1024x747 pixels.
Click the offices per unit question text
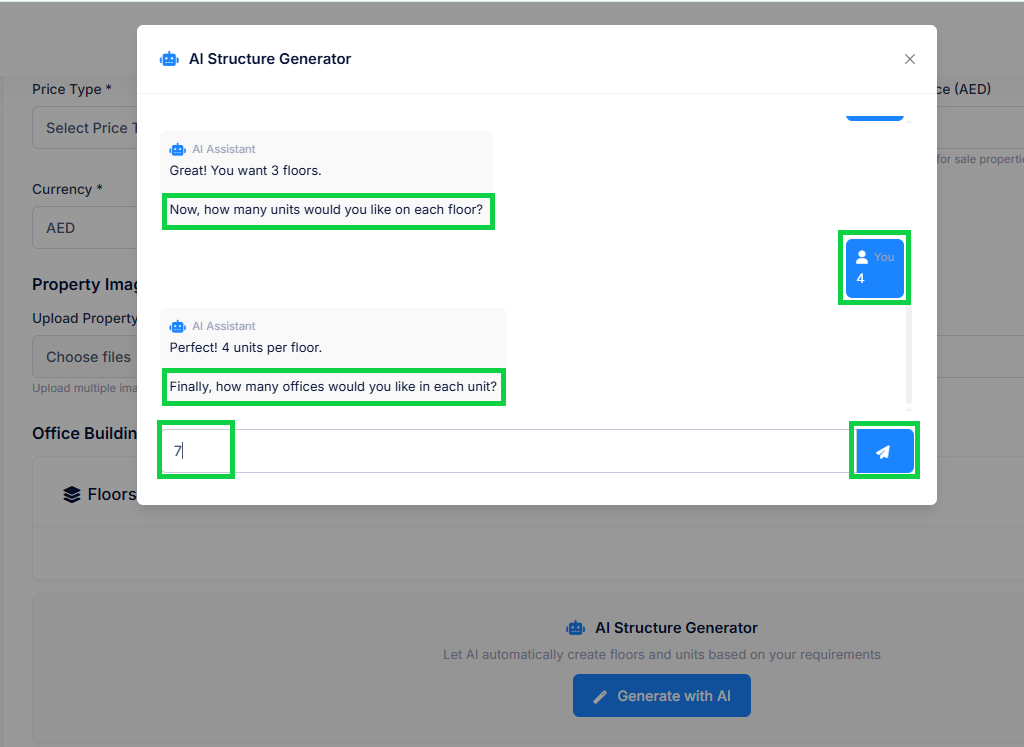333,386
